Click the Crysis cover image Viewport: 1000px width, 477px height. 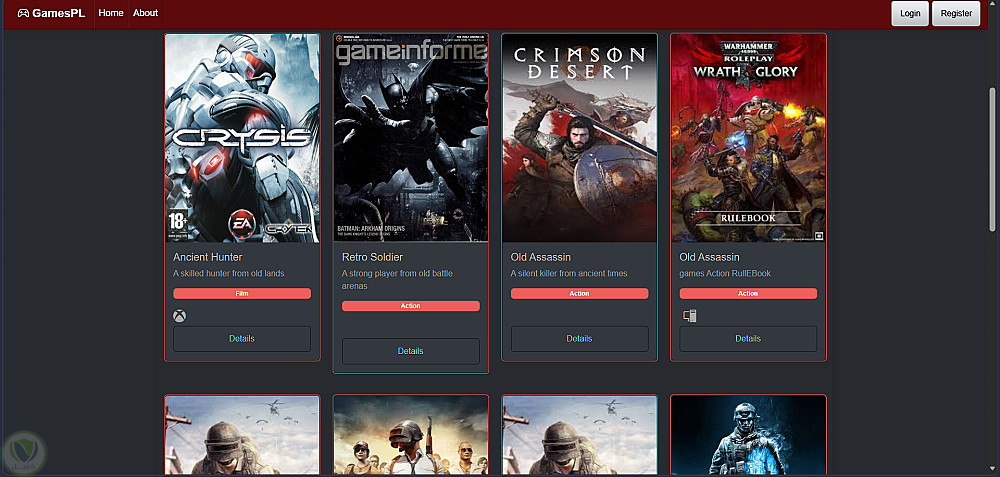click(242, 138)
